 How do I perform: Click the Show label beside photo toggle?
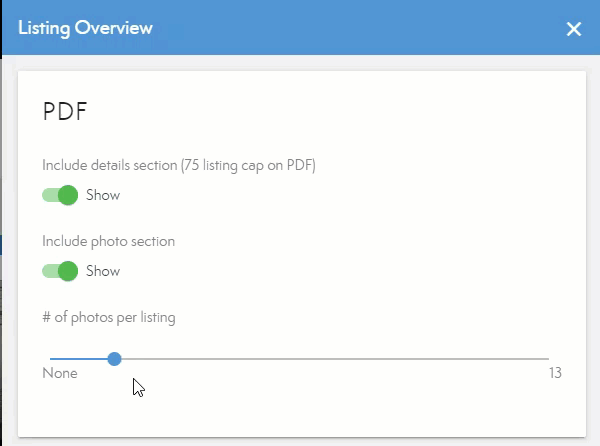103,271
